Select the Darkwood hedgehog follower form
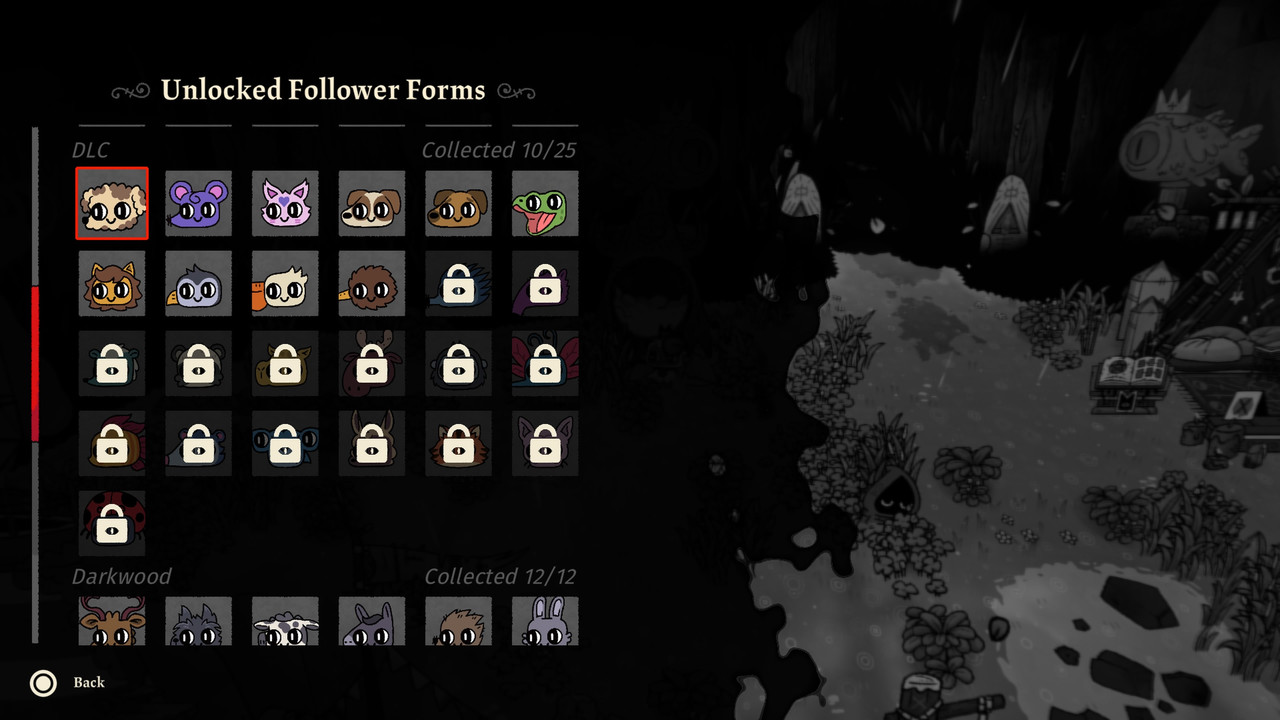Viewport: 1280px width, 720px height. 458,621
